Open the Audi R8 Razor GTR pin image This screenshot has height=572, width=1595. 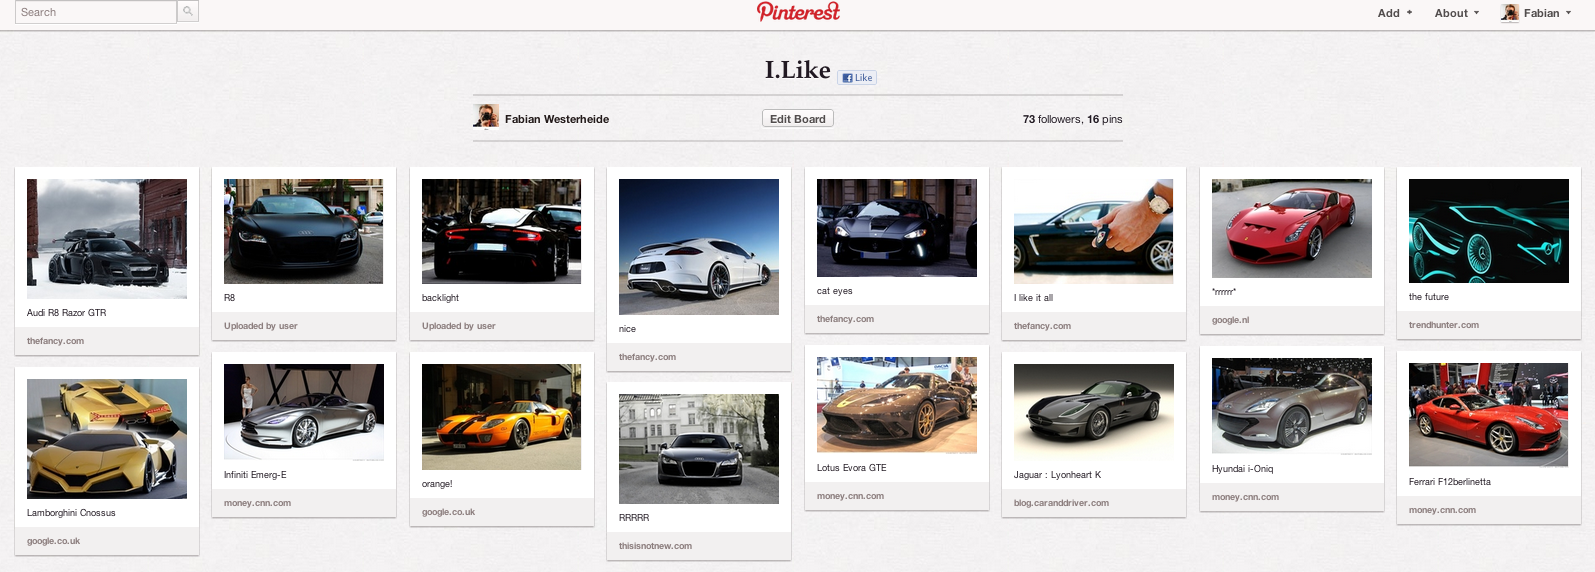point(107,239)
